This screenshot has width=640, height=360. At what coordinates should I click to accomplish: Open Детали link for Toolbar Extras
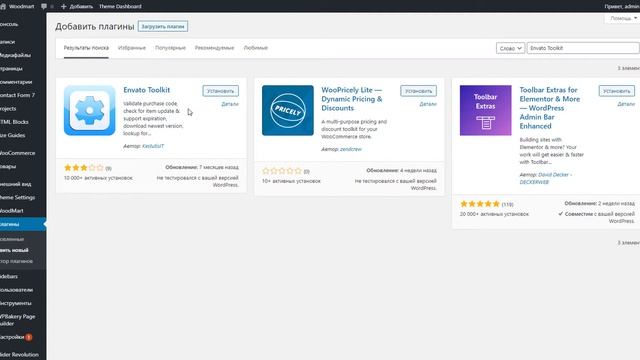coord(626,104)
